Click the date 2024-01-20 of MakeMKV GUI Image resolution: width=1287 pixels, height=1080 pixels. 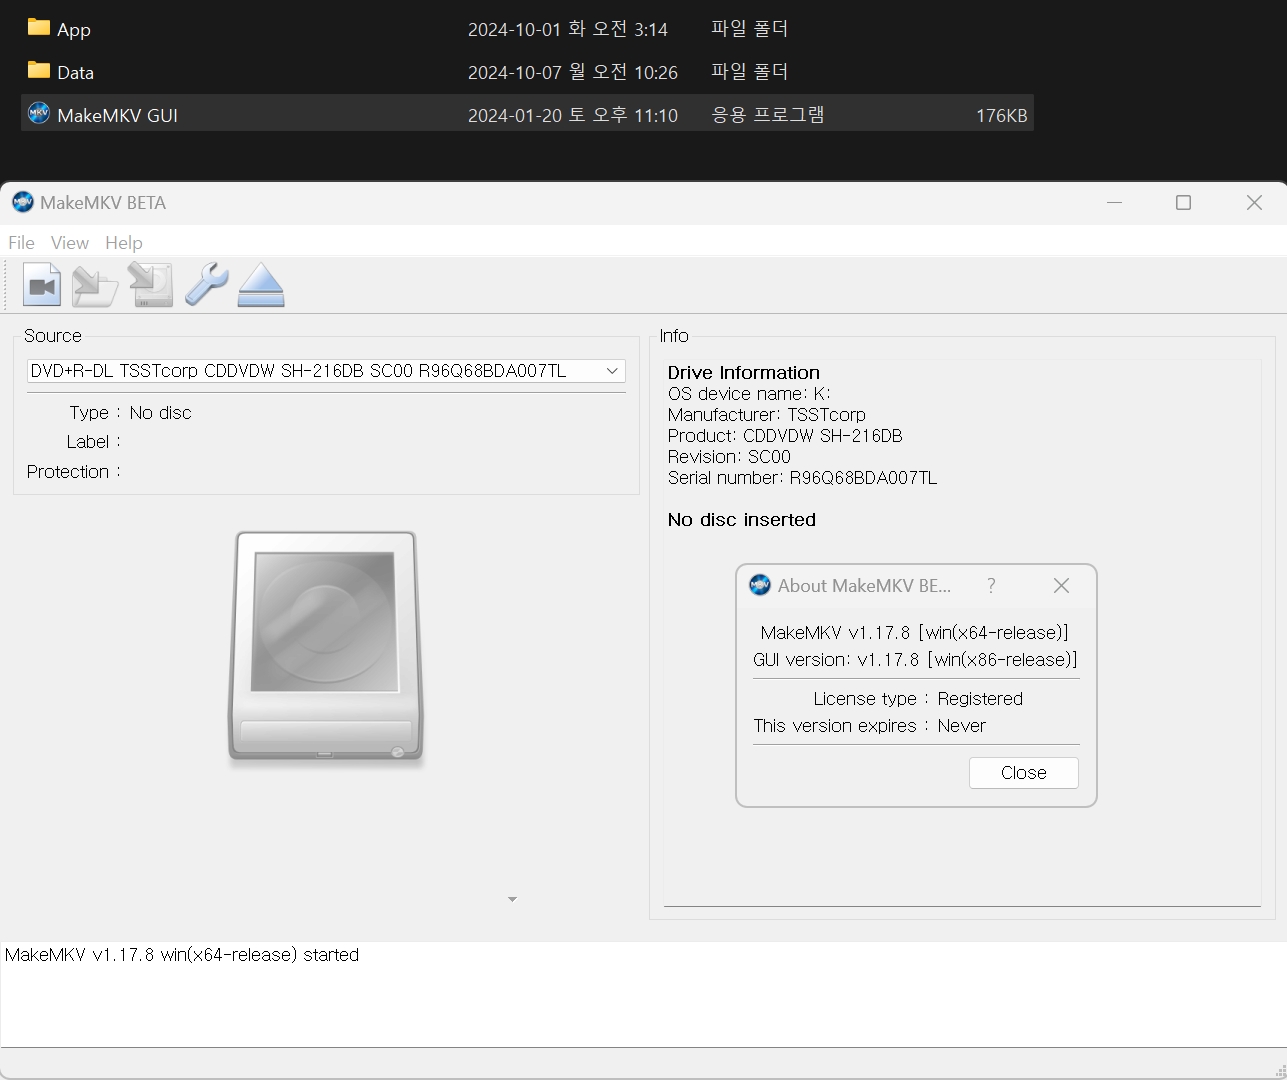coord(573,116)
